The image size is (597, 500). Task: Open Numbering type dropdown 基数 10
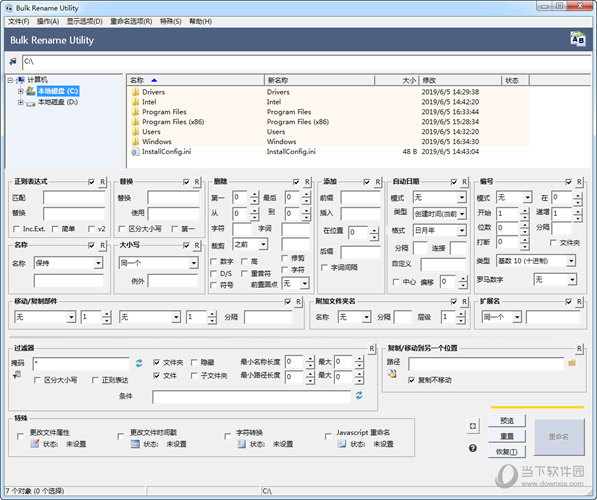coord(536,261)
